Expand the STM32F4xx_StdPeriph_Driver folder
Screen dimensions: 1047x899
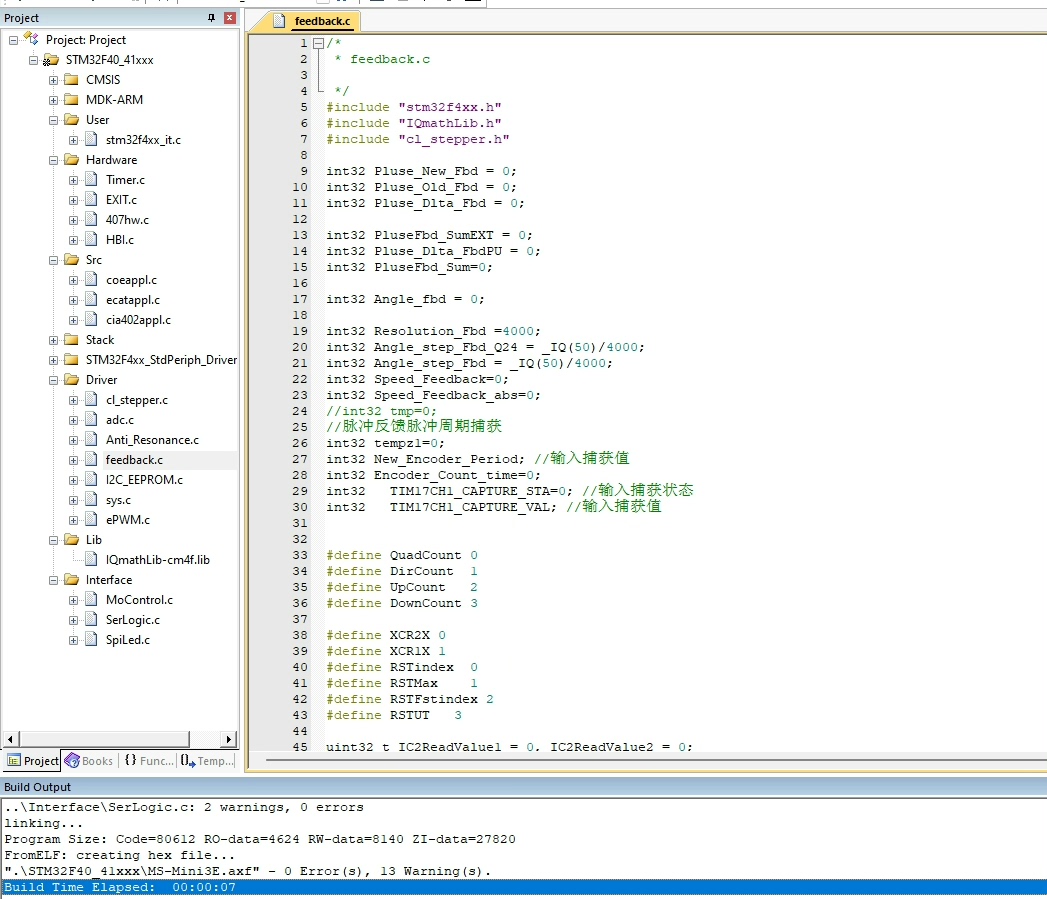(x=53, y=361)
